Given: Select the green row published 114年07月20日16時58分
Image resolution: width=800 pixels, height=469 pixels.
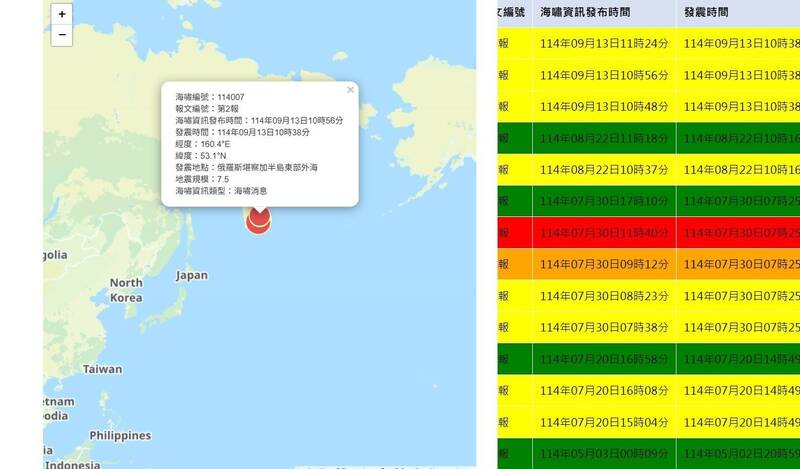Looking at the screenshot, I should tap(648, 359).
